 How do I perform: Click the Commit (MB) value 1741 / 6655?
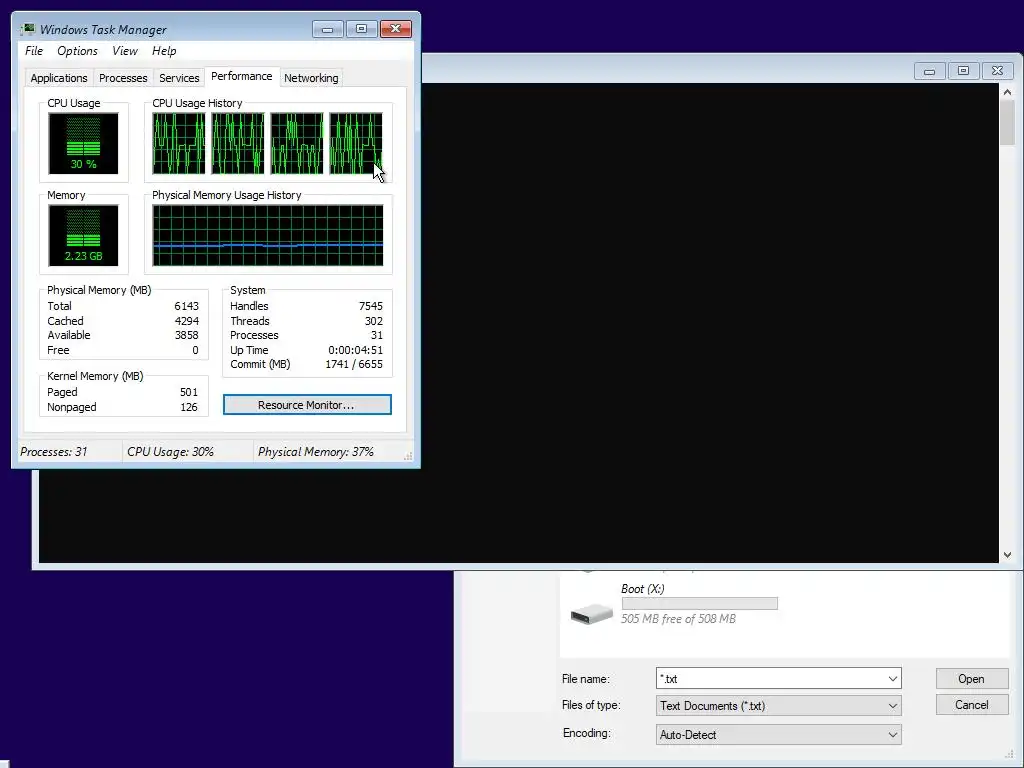354,364
